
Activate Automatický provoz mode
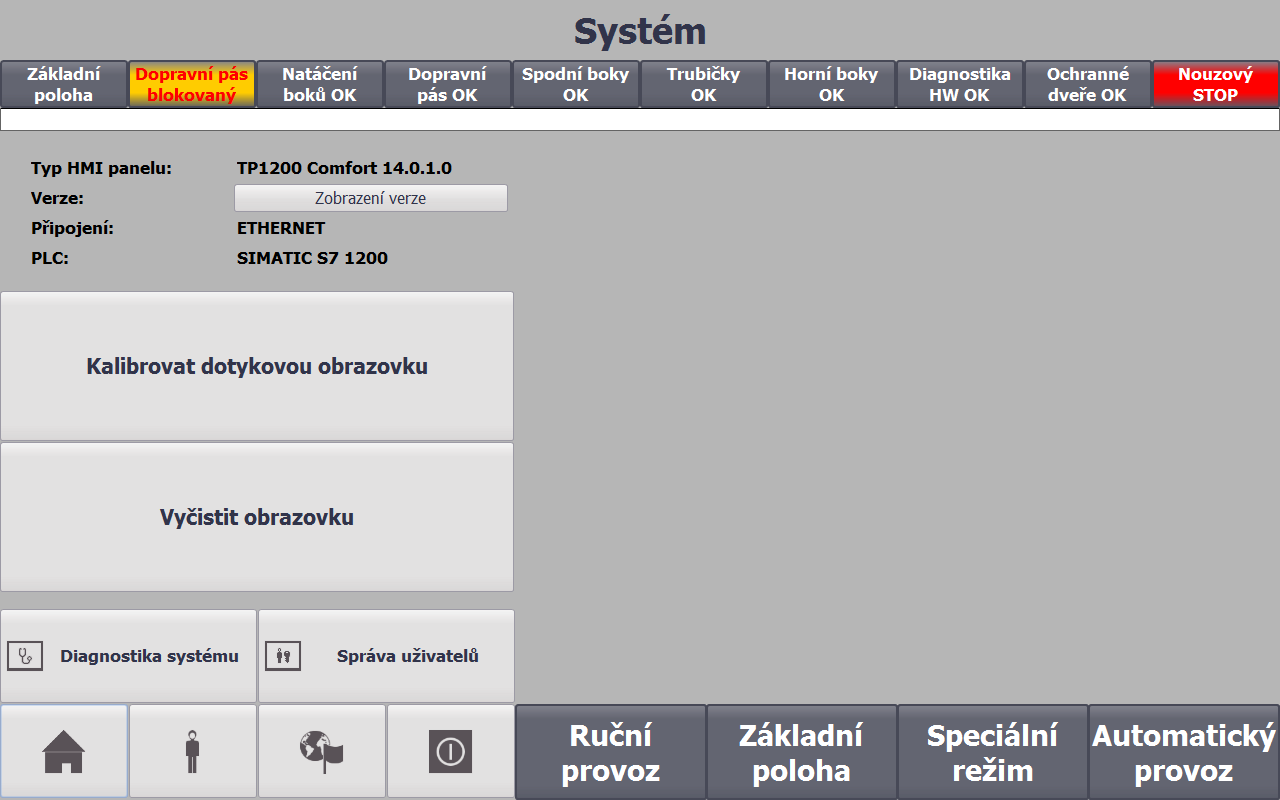1184,753
